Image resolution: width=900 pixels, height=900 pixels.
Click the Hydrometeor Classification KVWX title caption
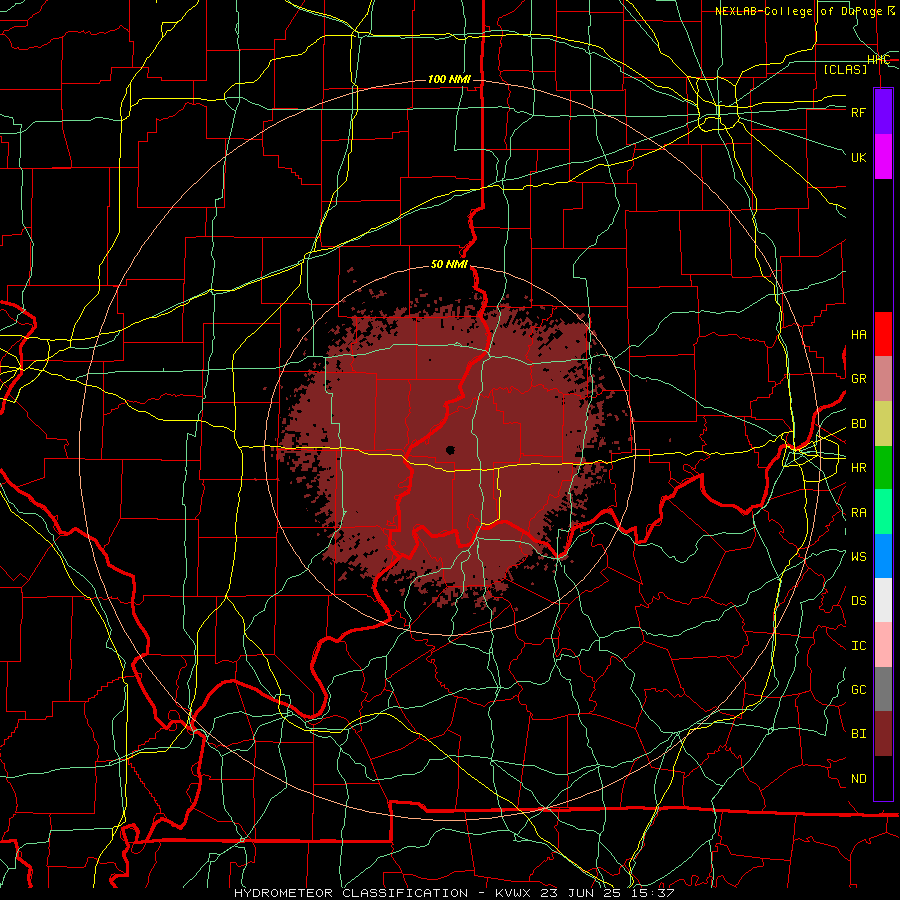(x=454, y=893)
